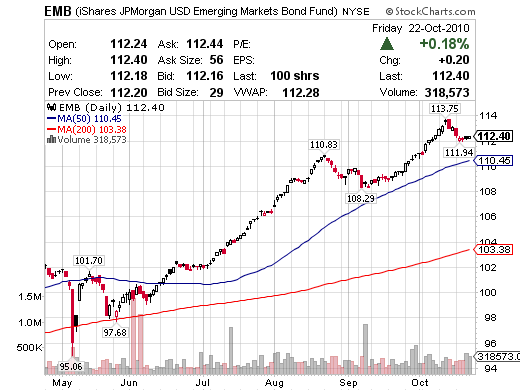Click the Open price 112.24
Image resolution: width=520 pixels, height=391 pixels.
pos(129,44)
